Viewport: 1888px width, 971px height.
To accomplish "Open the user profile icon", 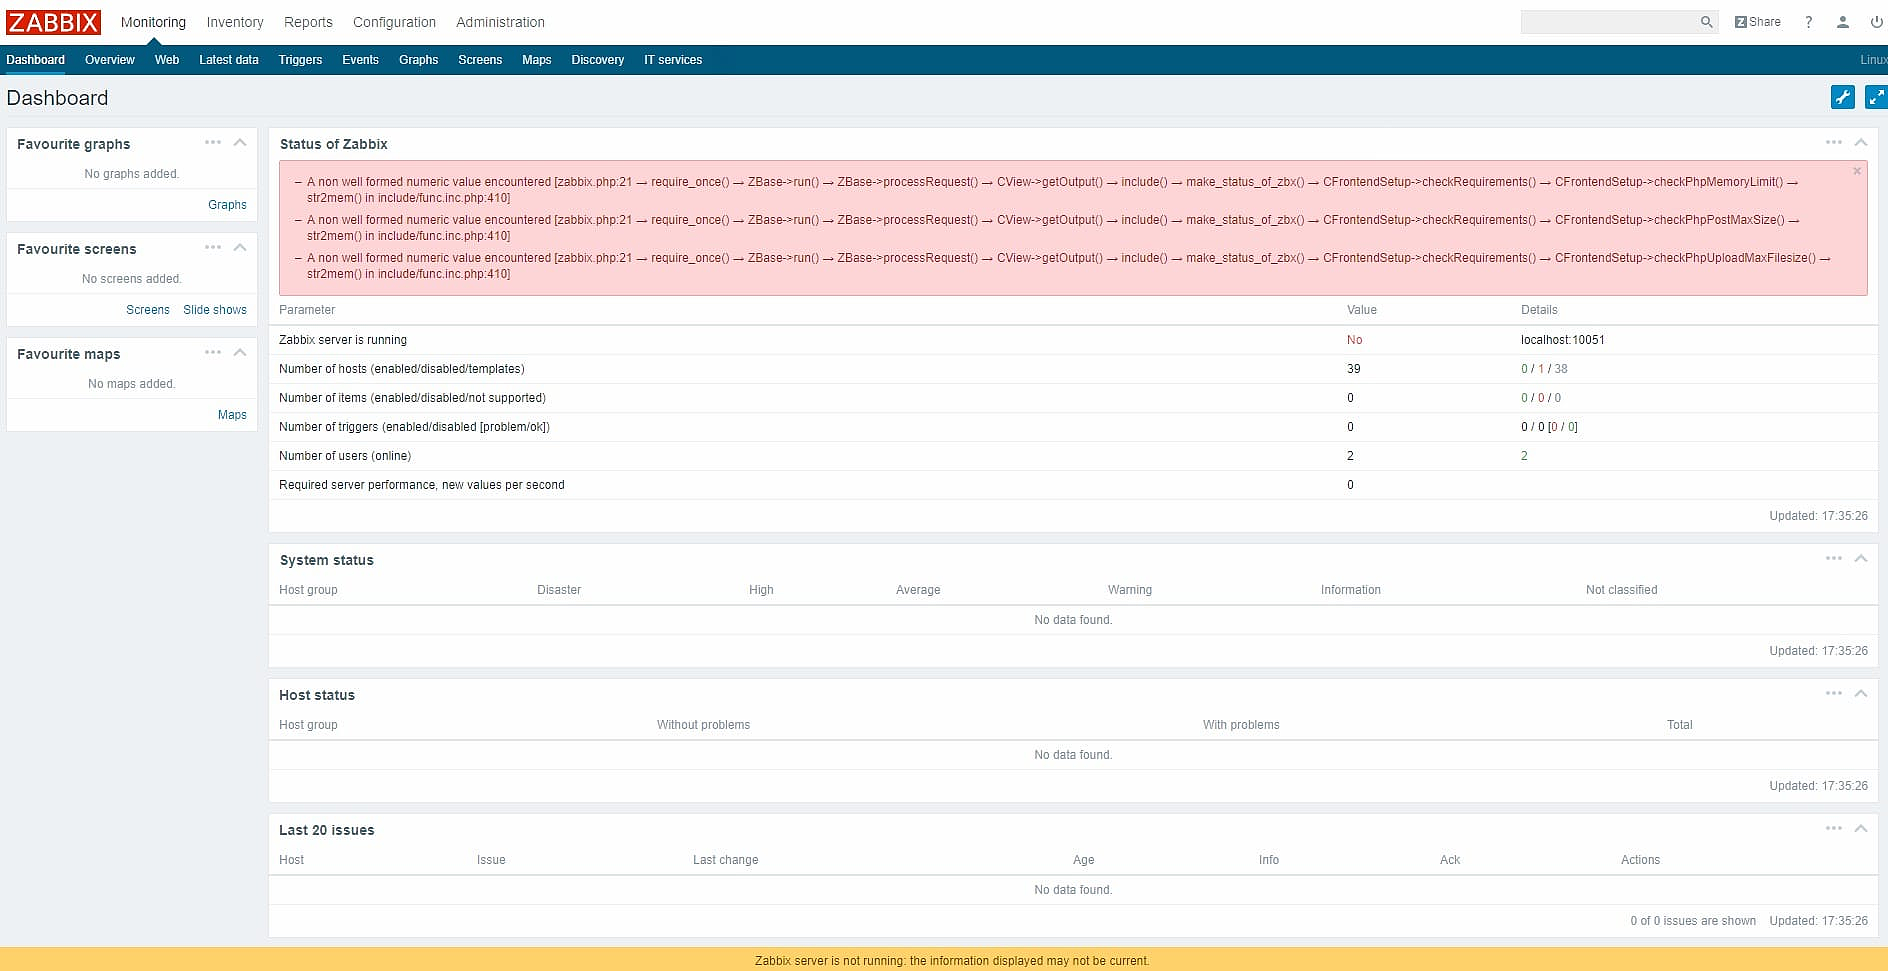I will tap(1842, 22).
